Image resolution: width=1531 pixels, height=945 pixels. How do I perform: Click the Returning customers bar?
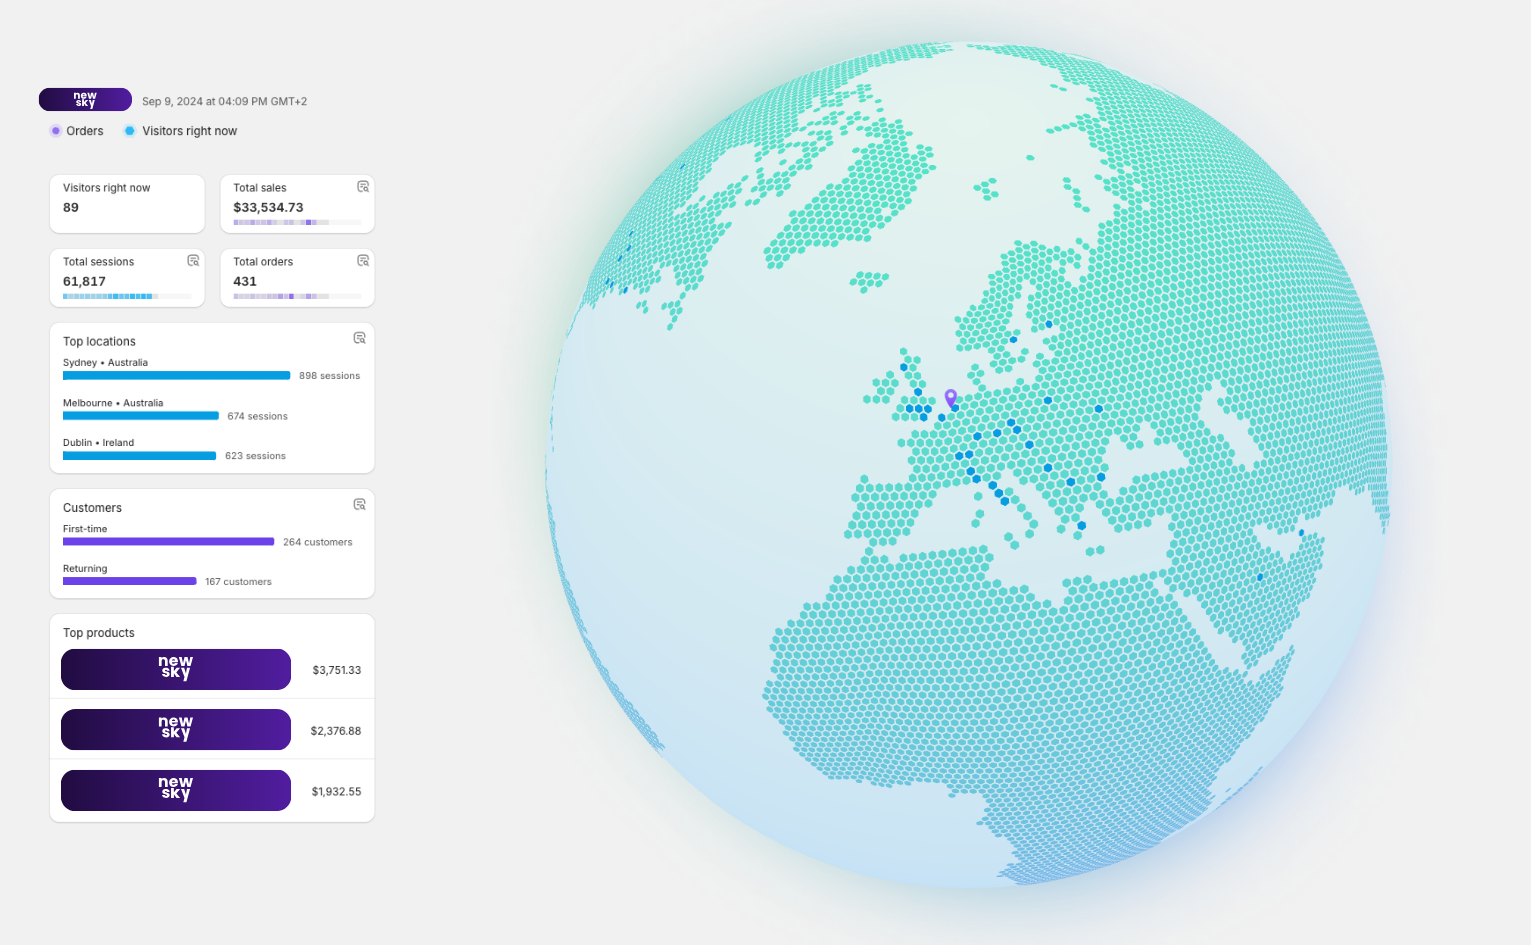[x=129, y=581]
